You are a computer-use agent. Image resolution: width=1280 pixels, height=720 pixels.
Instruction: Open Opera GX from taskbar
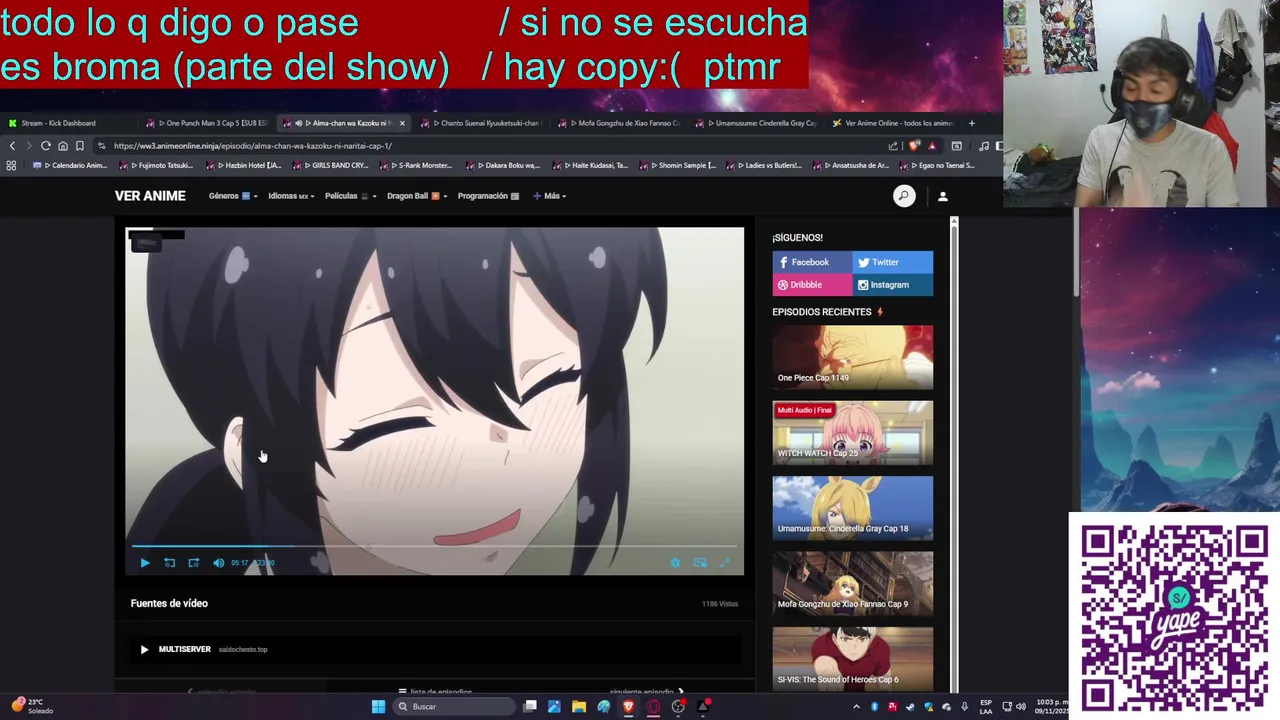(654, 707)
